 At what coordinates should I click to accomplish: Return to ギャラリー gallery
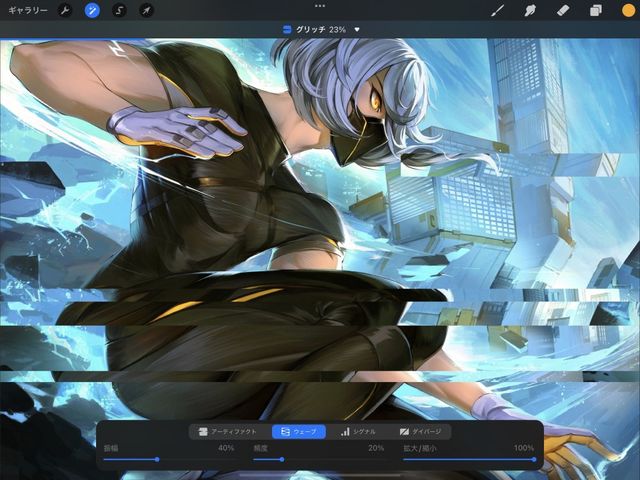(x=28, y=10)
